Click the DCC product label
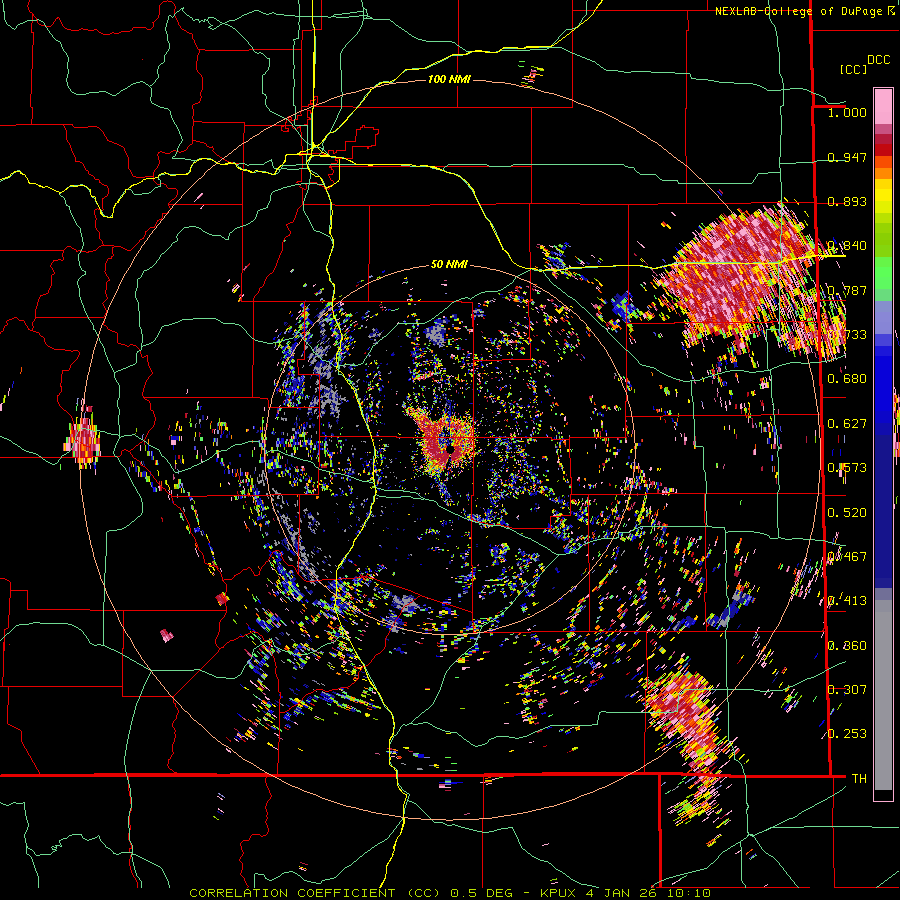Viewport: 900px width, 900px height. coord(878,60)
